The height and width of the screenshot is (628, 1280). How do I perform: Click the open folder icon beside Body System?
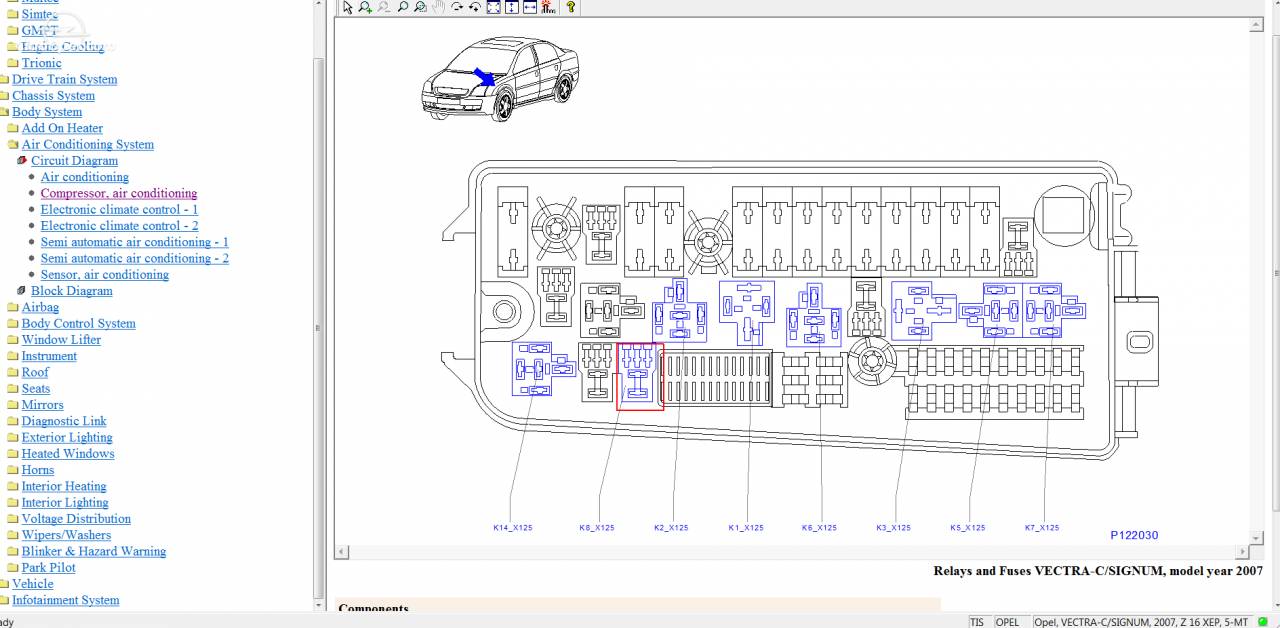[4, 112]
